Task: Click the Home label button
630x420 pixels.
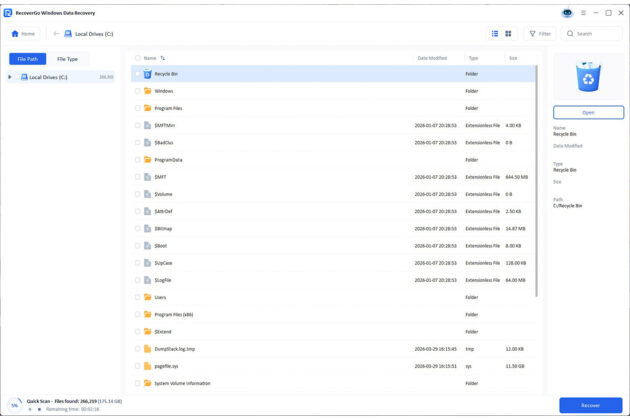Action: 23,34
